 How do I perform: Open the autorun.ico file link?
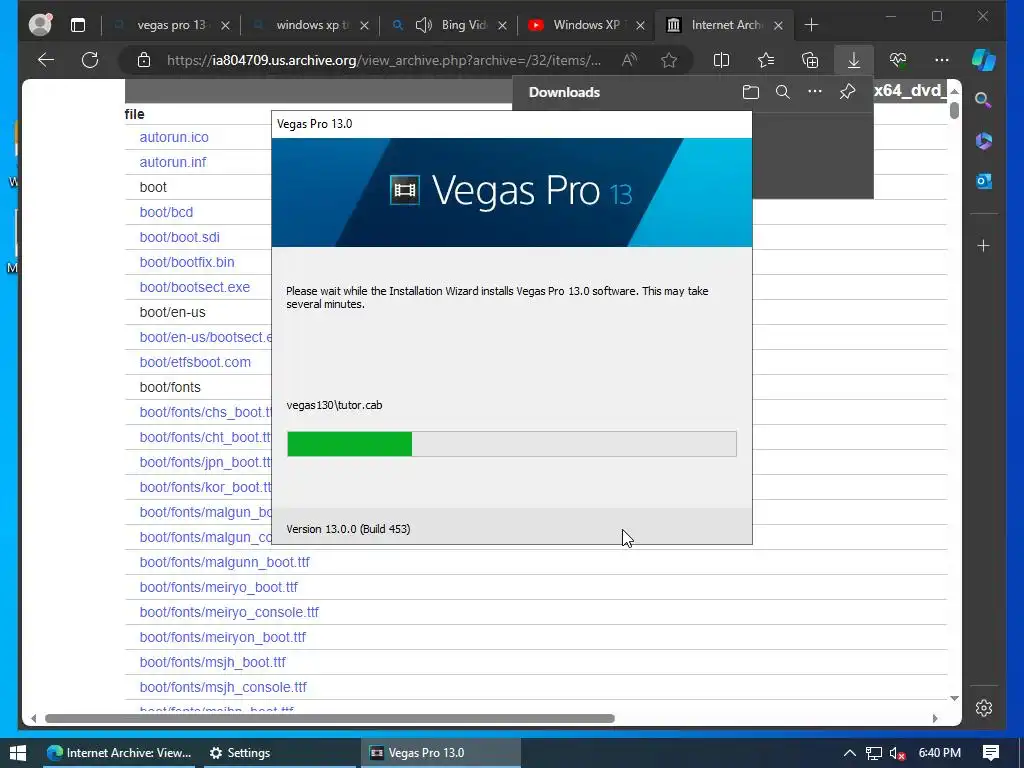point(174,137)
